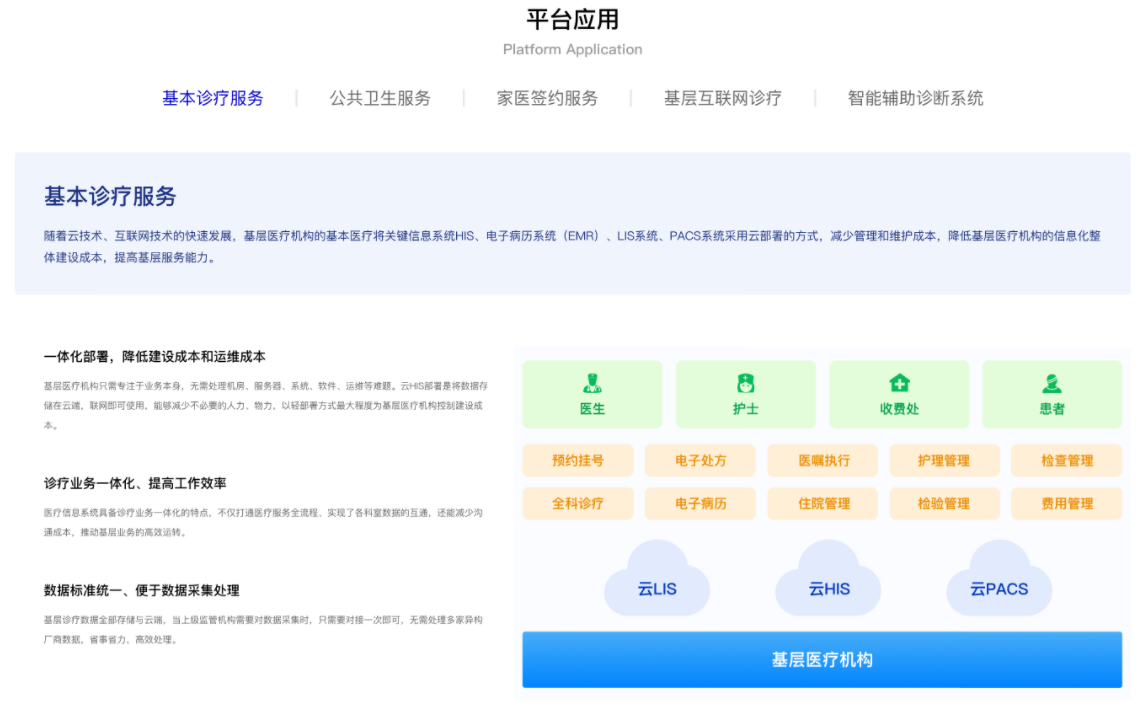Click the 一体化部署 section heading
Viewport: 1141px width, 711px height.
click(x=155, y=357)
